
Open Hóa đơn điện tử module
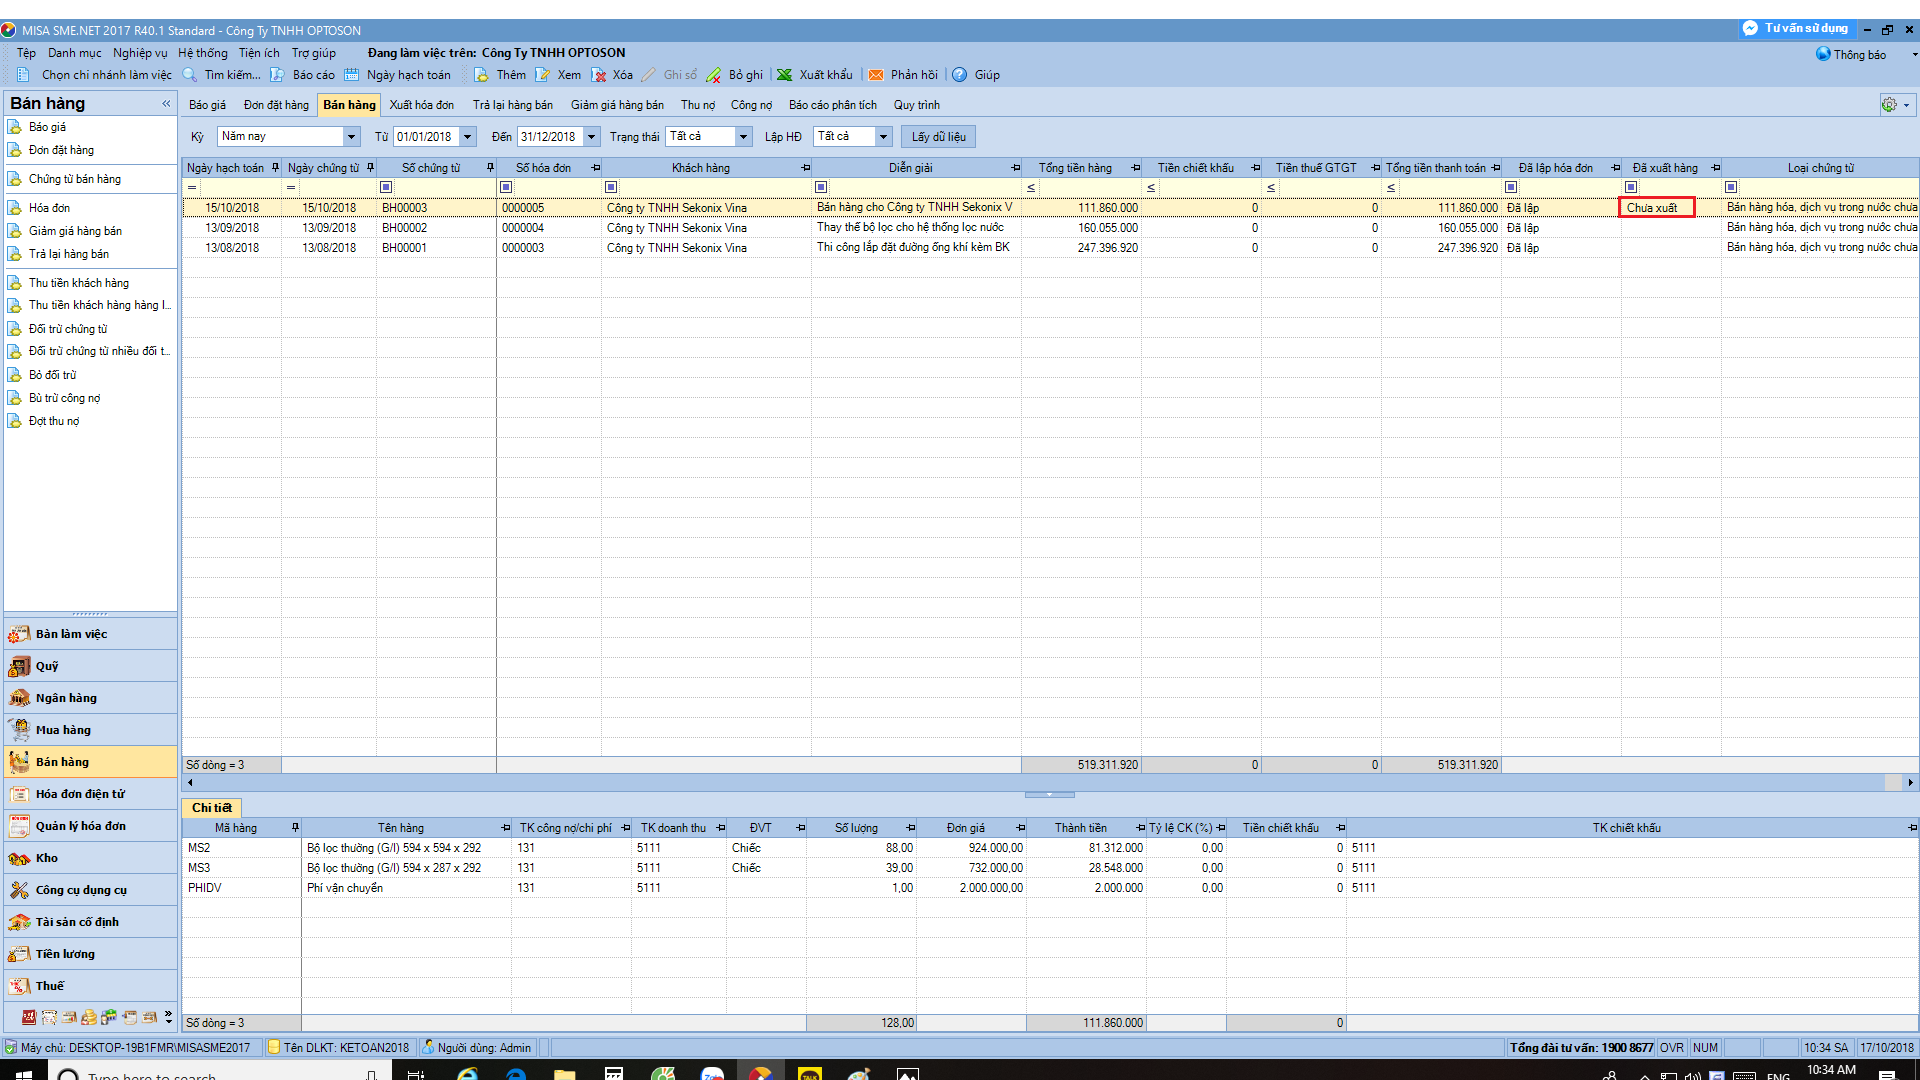point(90,794)
